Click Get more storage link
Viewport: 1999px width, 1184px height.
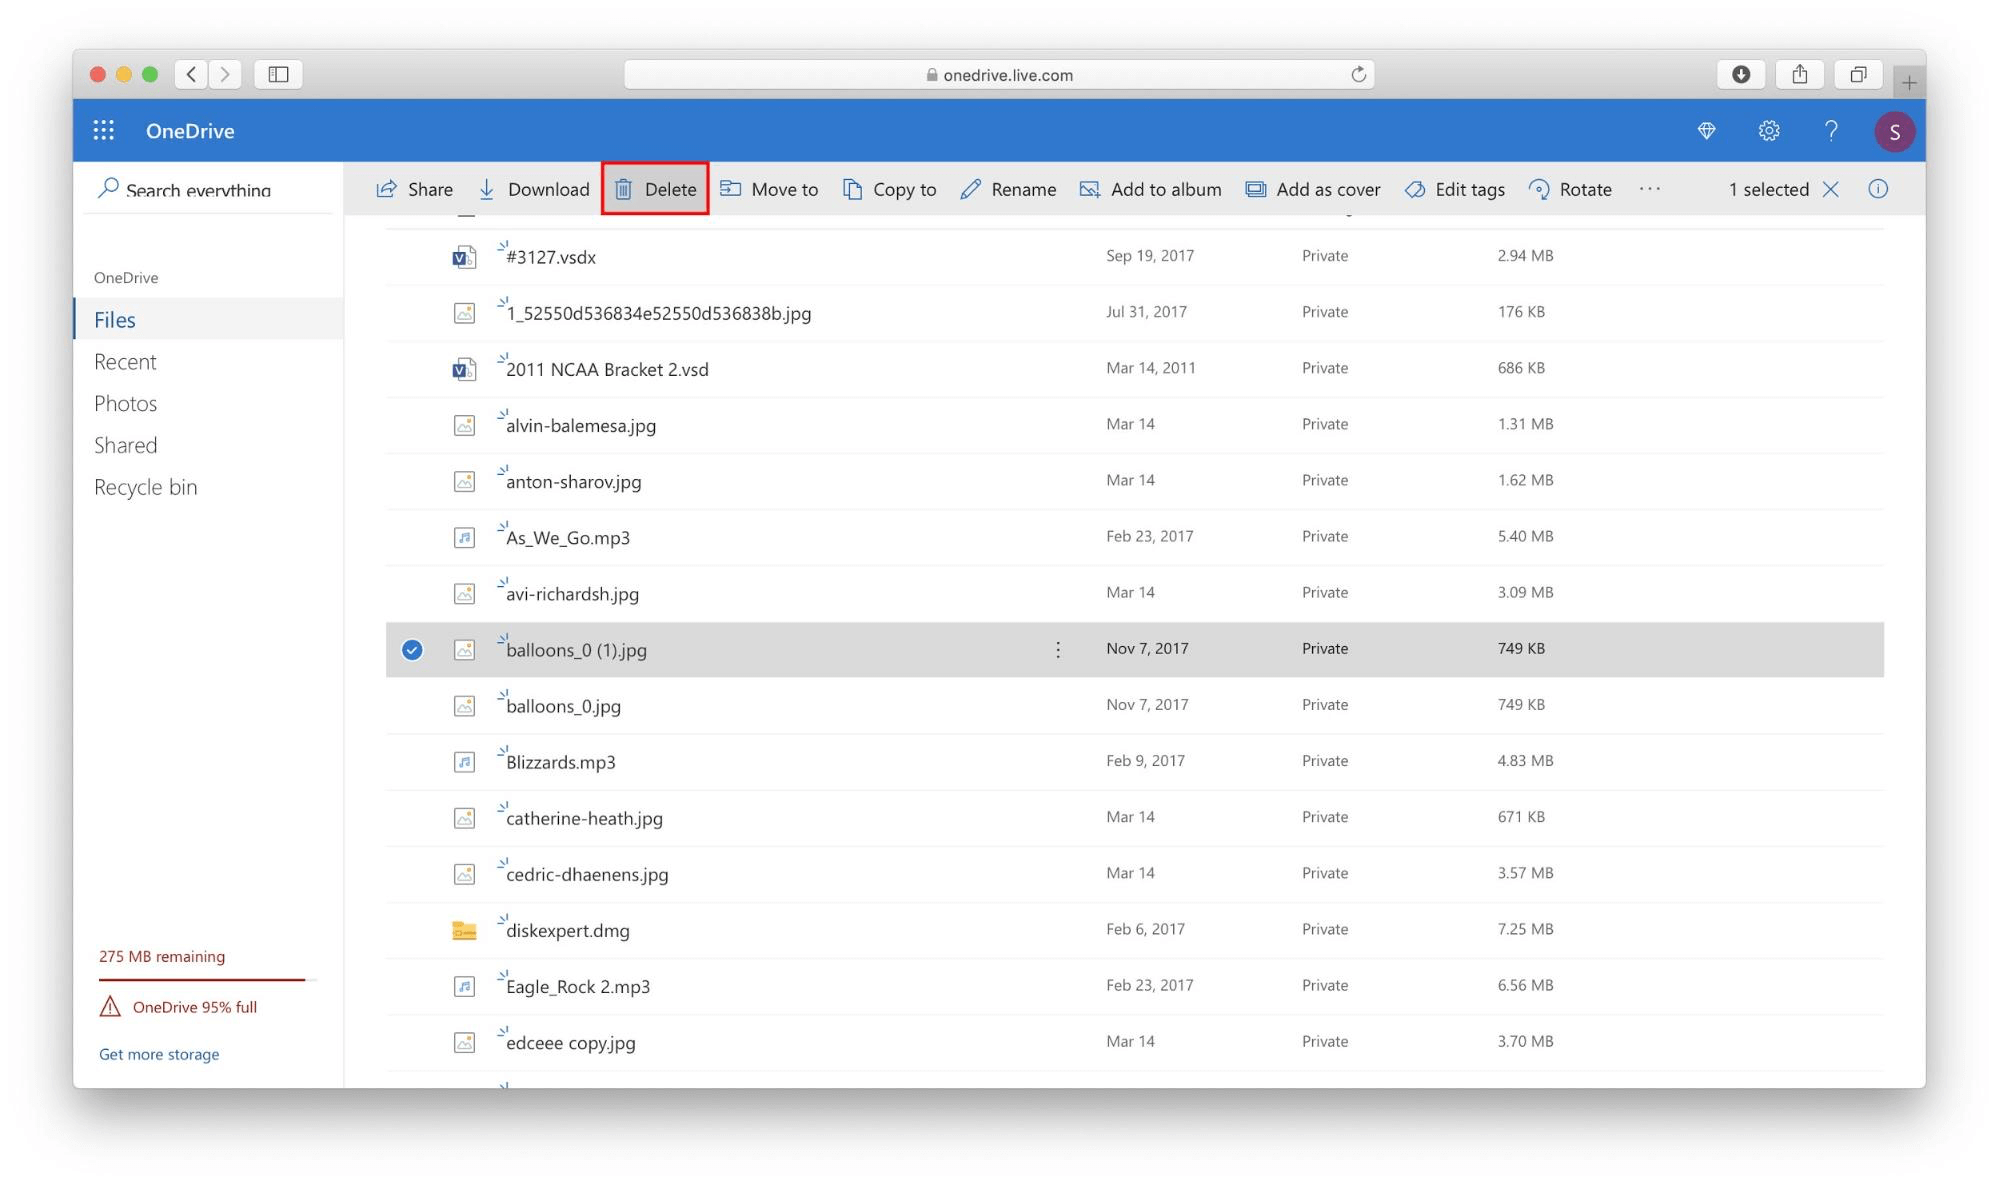158,1053
